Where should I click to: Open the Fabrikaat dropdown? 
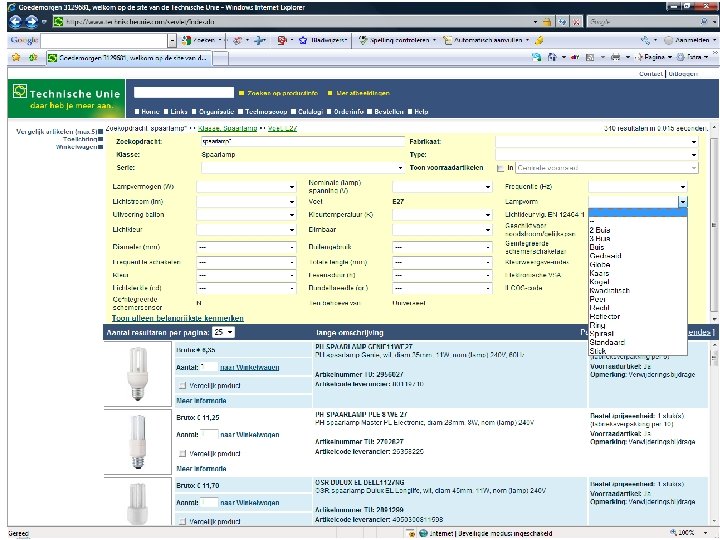[x=597, y=142]
